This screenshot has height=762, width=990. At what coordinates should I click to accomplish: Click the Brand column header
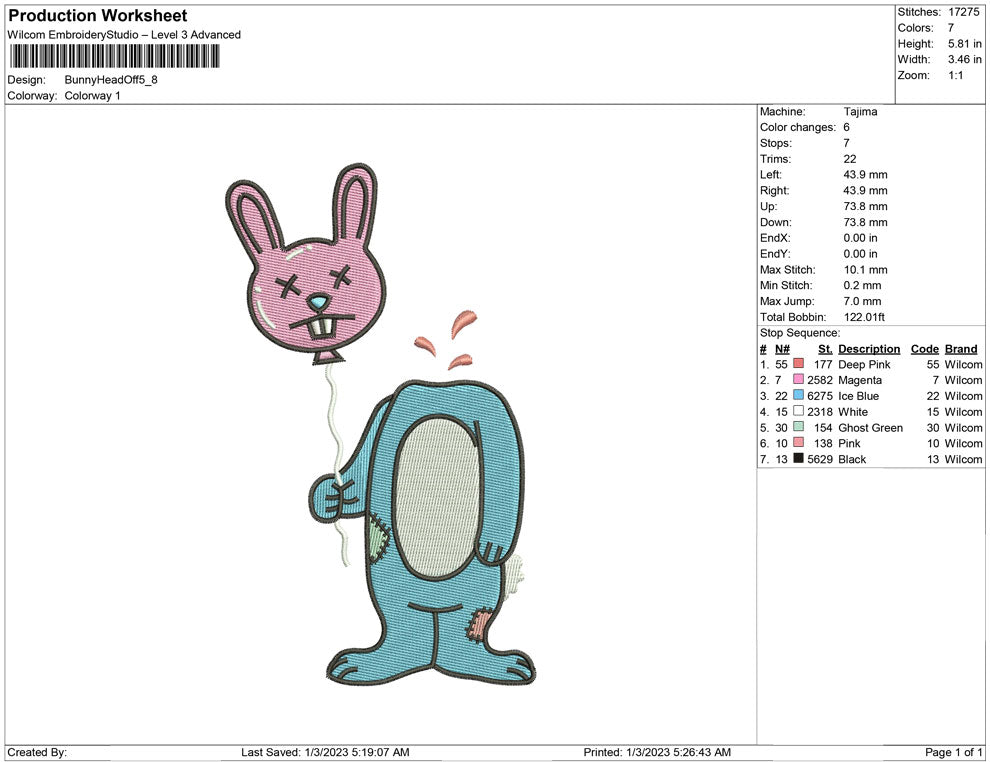tap(961, 348)
